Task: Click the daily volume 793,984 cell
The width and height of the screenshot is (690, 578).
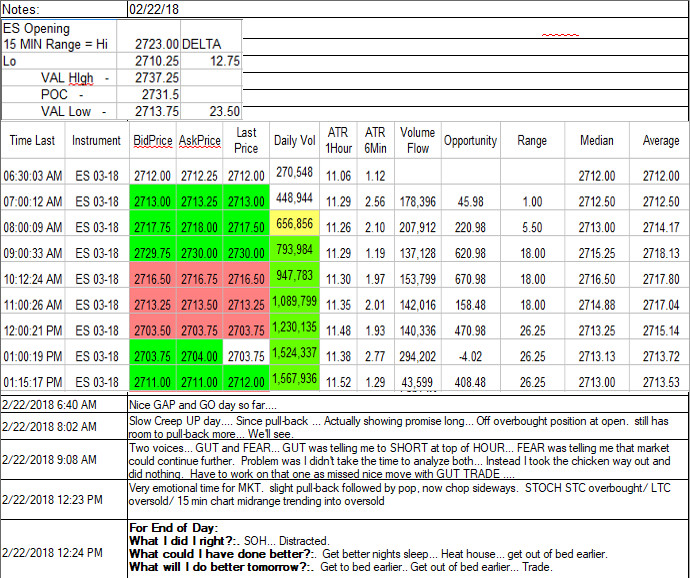Action: point(295,249)
